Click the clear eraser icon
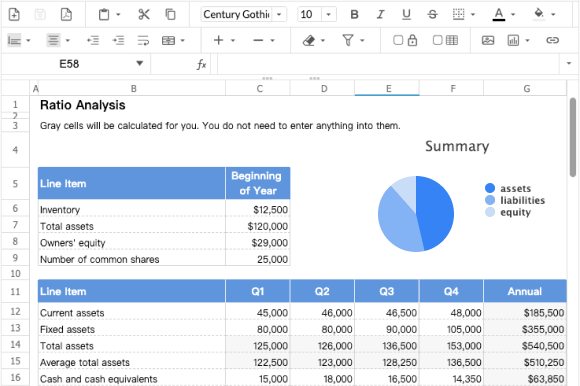 [x=308, y=40]
